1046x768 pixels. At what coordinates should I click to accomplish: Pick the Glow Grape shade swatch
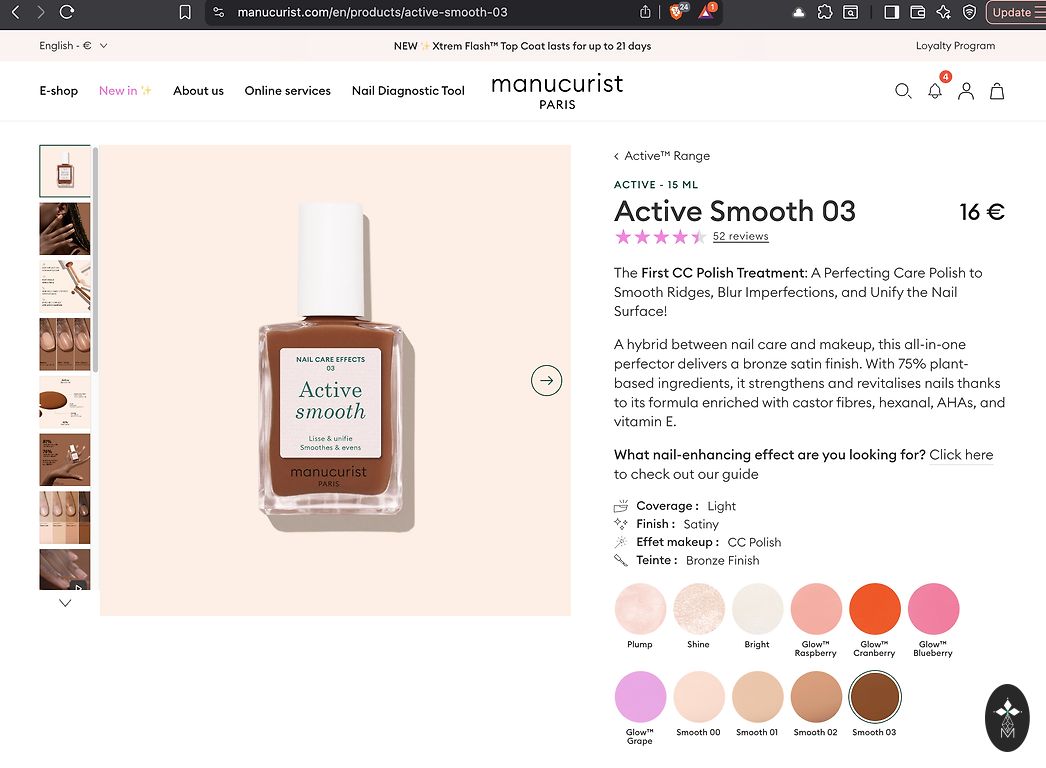(x=640, y=697)
